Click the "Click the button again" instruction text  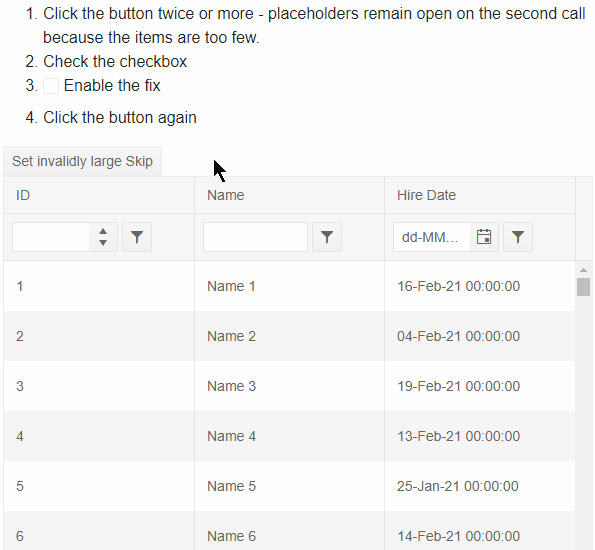120,117
